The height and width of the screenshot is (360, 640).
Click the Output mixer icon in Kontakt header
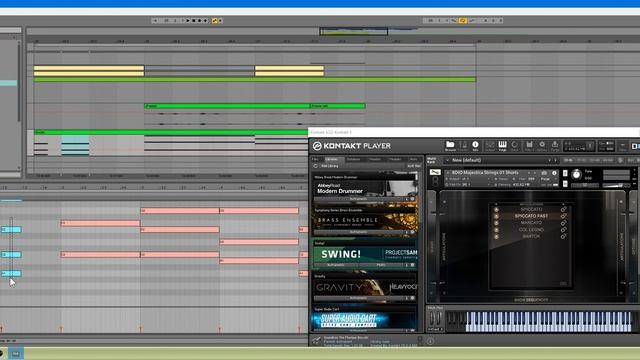coord(490,145)
